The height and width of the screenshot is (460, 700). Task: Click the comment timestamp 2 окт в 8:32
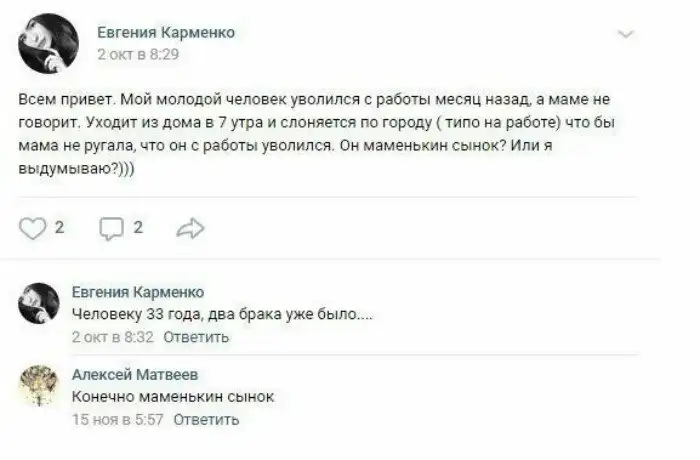(x=112, y=337)
